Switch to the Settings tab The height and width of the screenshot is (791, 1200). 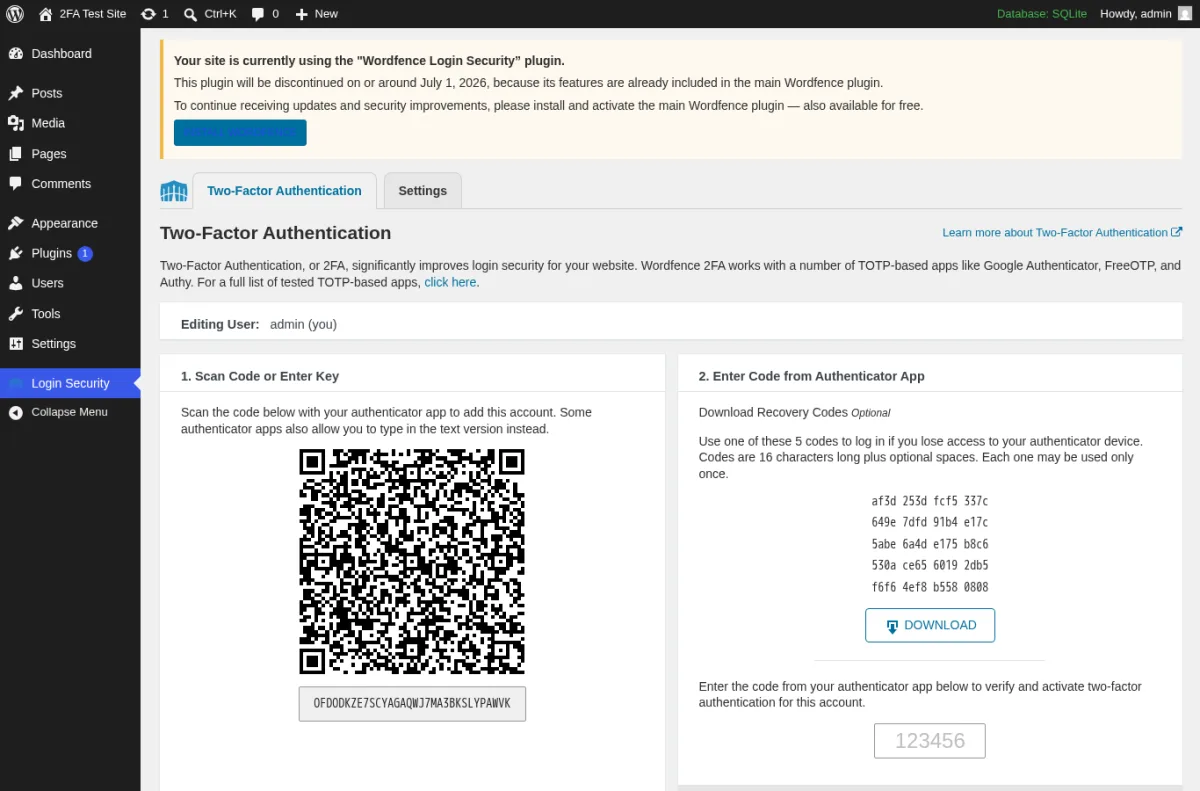pyautogui.click(x=423, y=191)
